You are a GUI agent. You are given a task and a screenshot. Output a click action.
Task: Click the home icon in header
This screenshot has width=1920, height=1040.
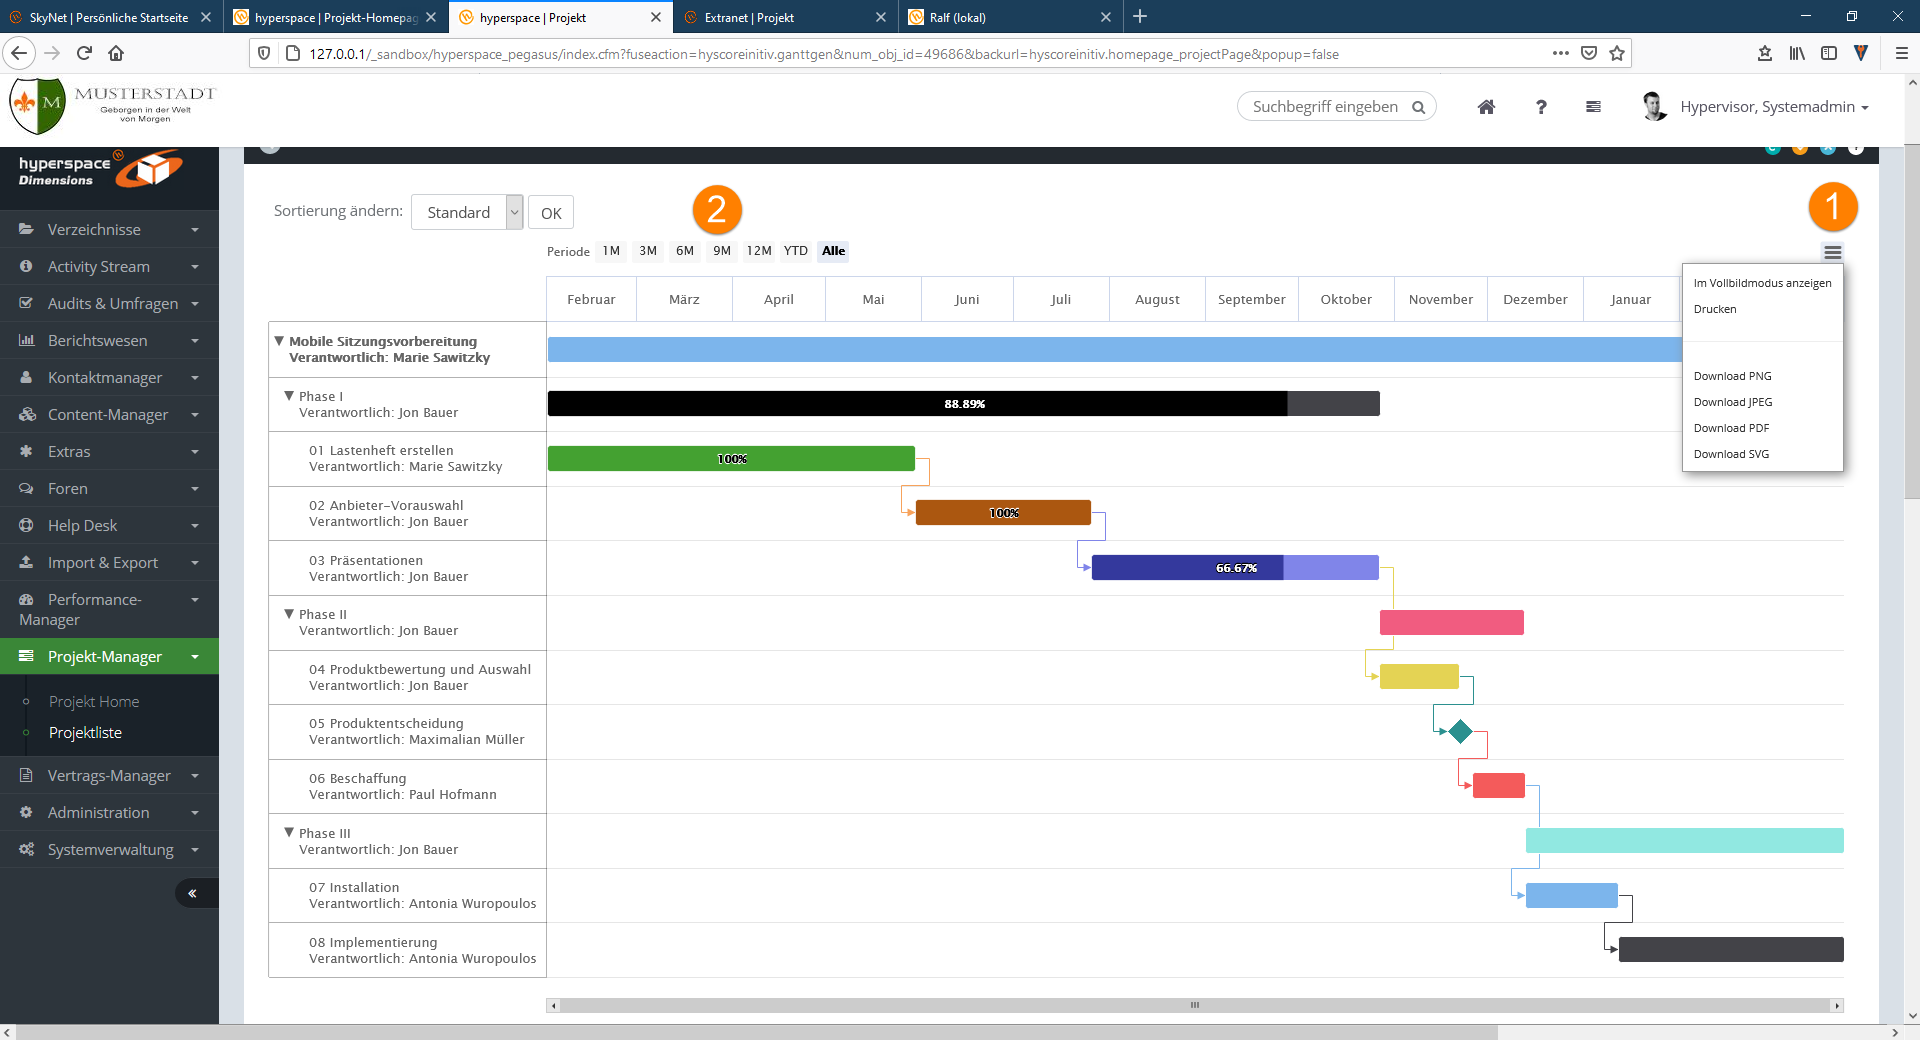point(1486,107)
